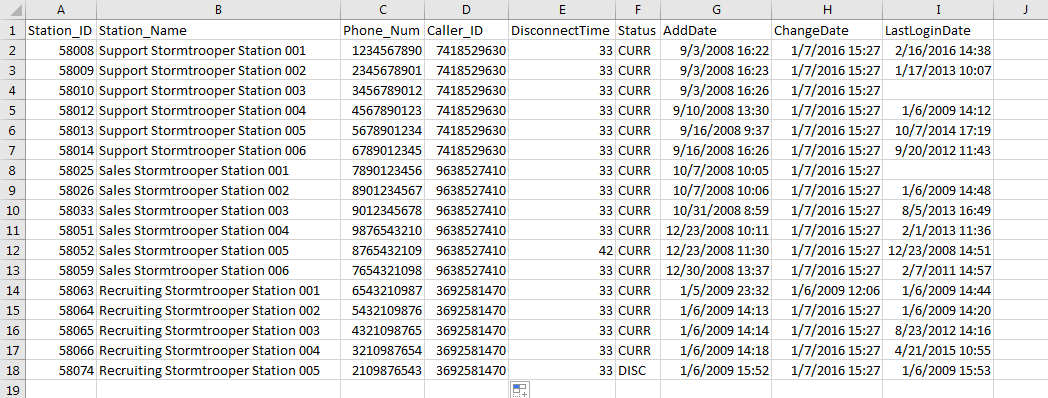Click the Station_Name header cell

(218, 31)
